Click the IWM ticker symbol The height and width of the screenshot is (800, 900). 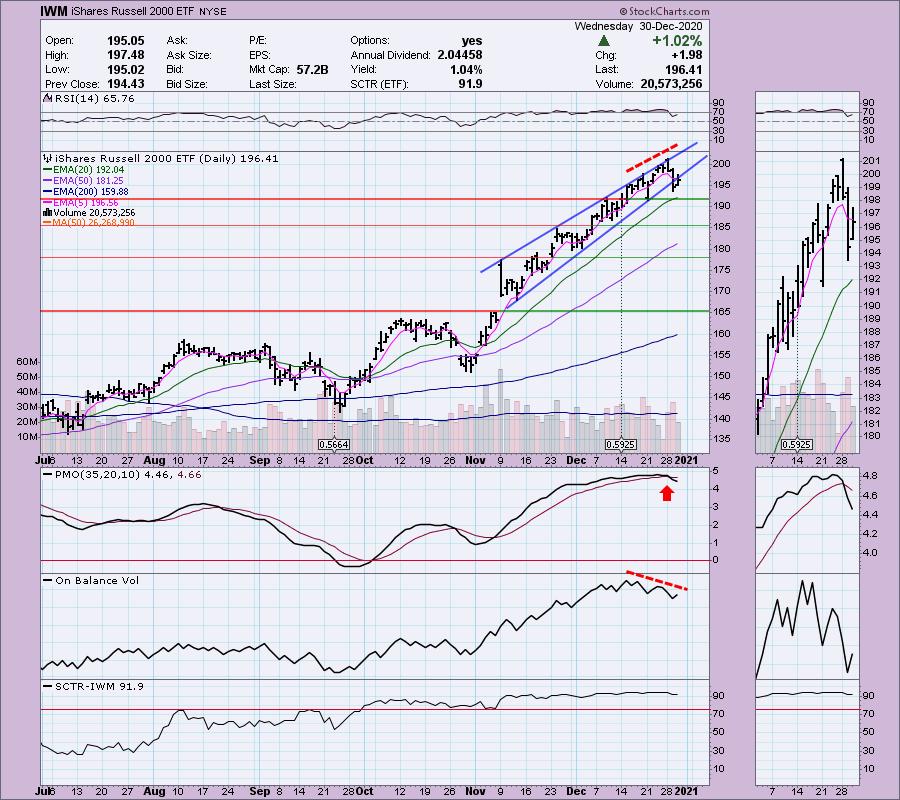click(54, 11)
